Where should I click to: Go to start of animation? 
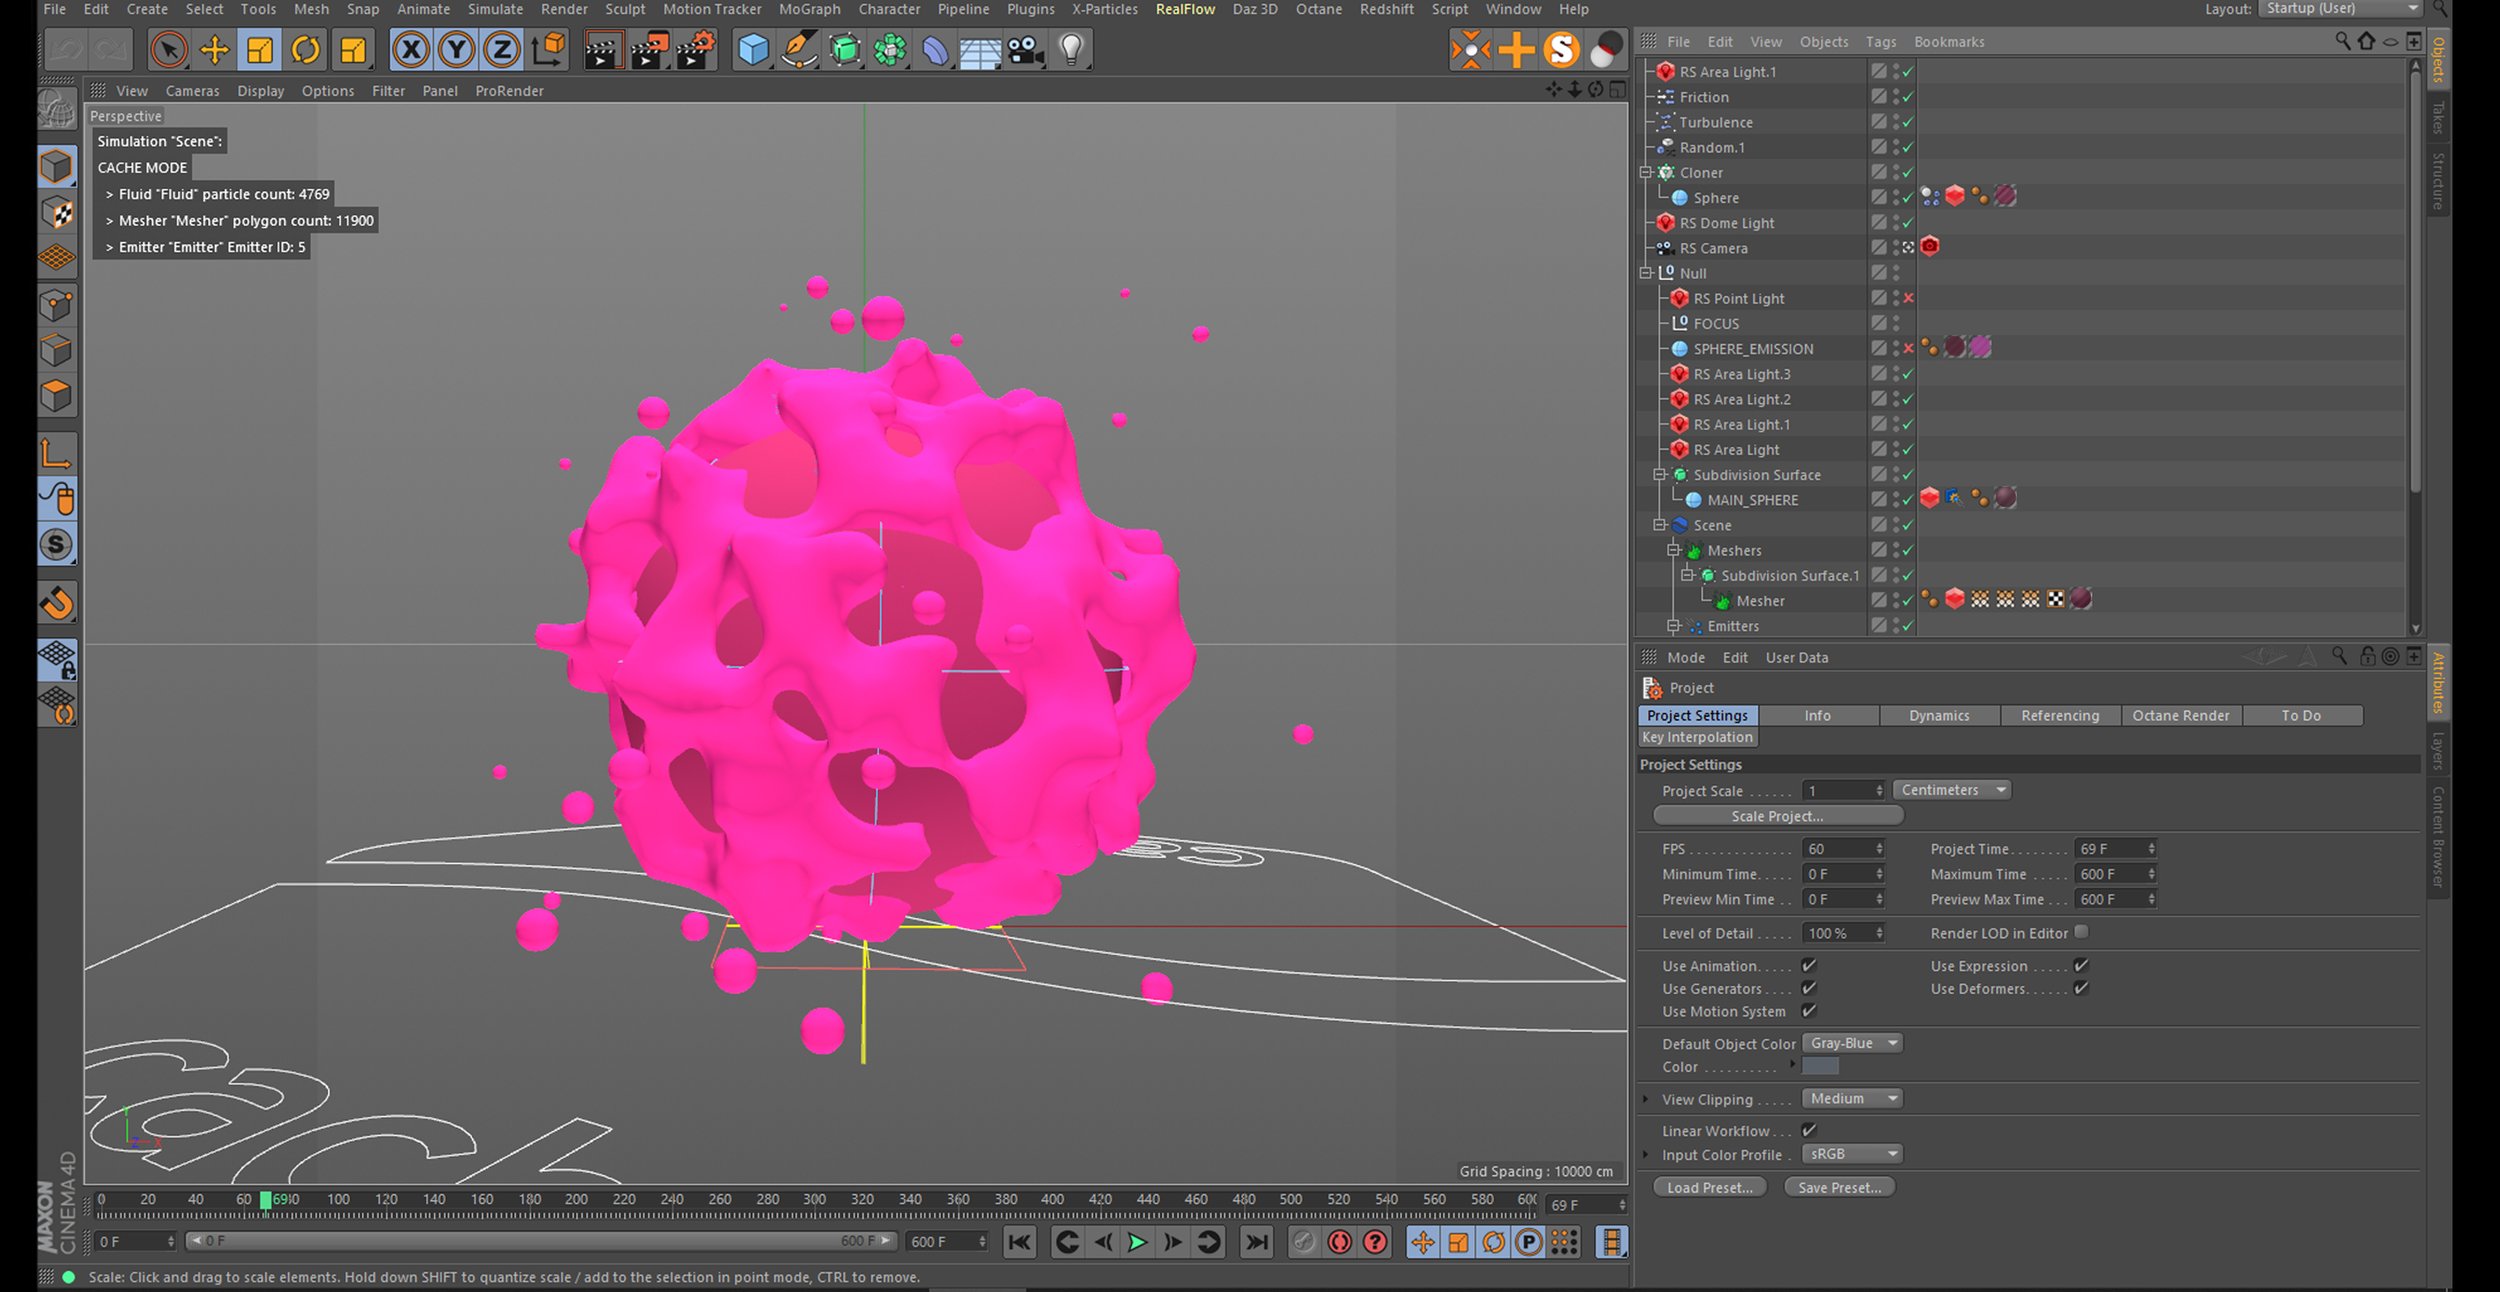[1019, 1242]
